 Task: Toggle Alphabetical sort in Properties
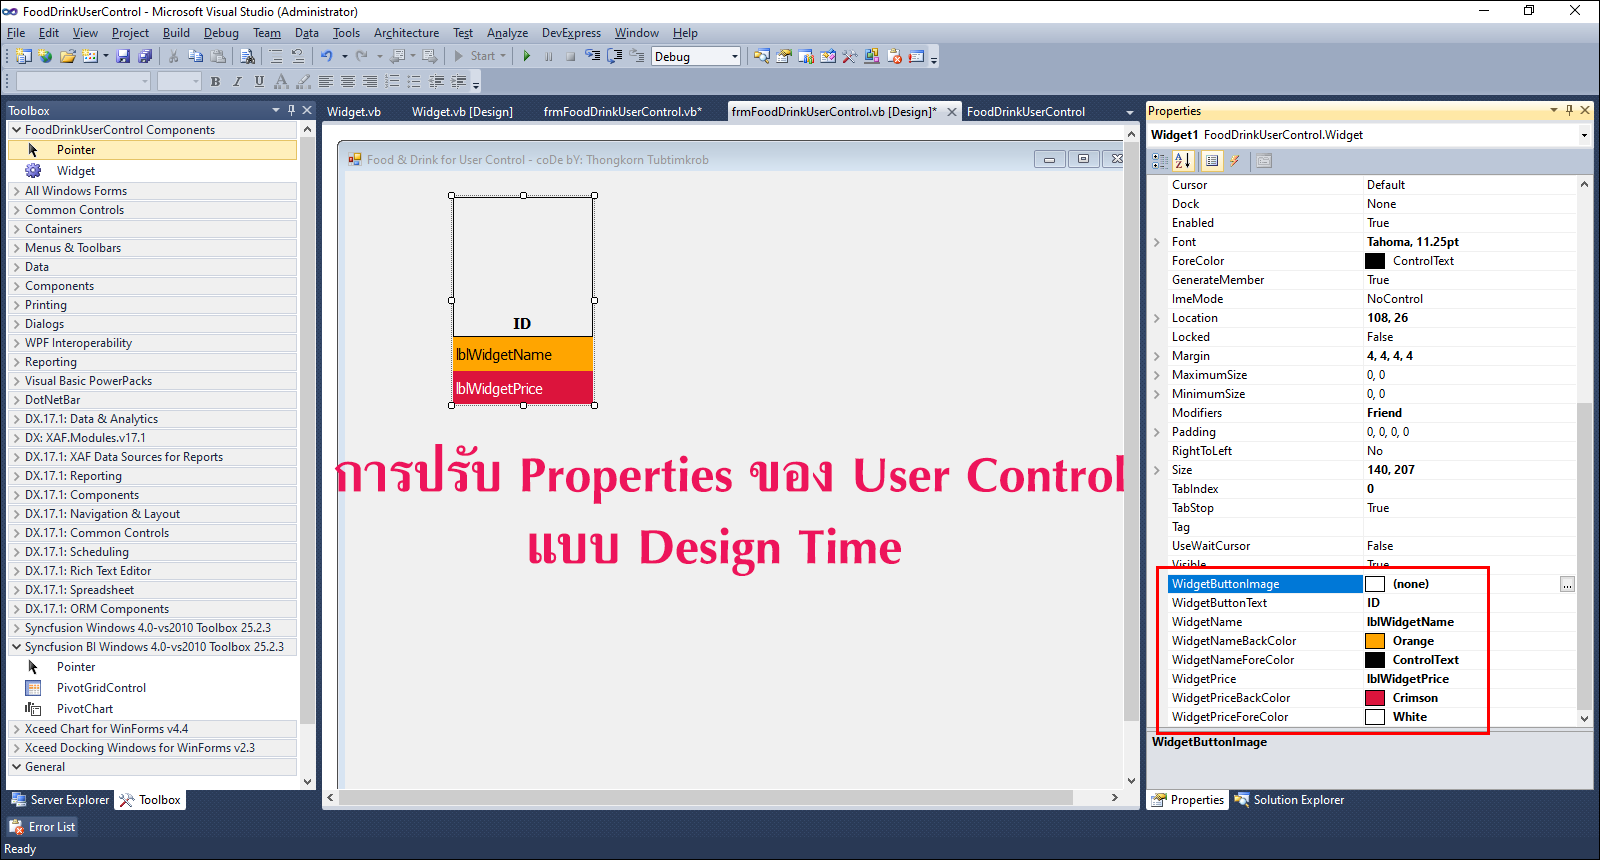(1183, 161)
